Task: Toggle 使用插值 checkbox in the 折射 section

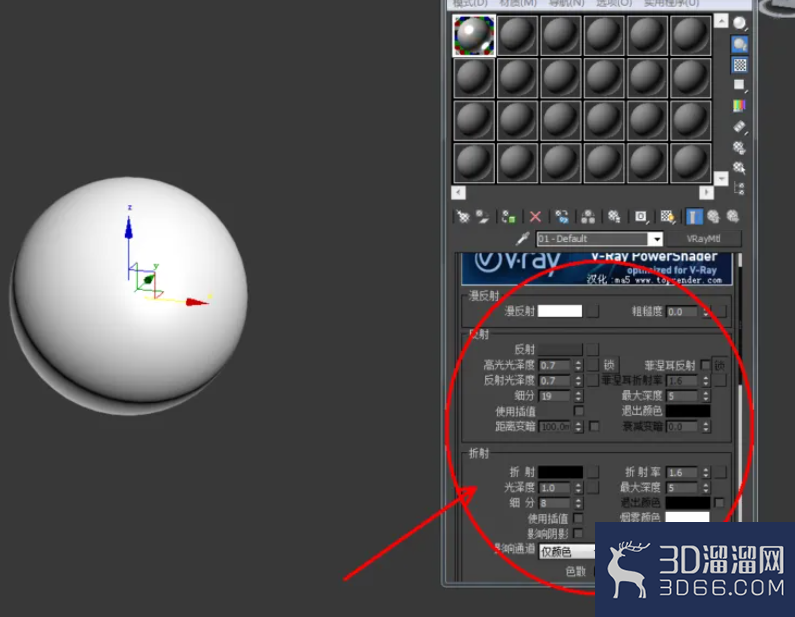Action: (578, 518)
